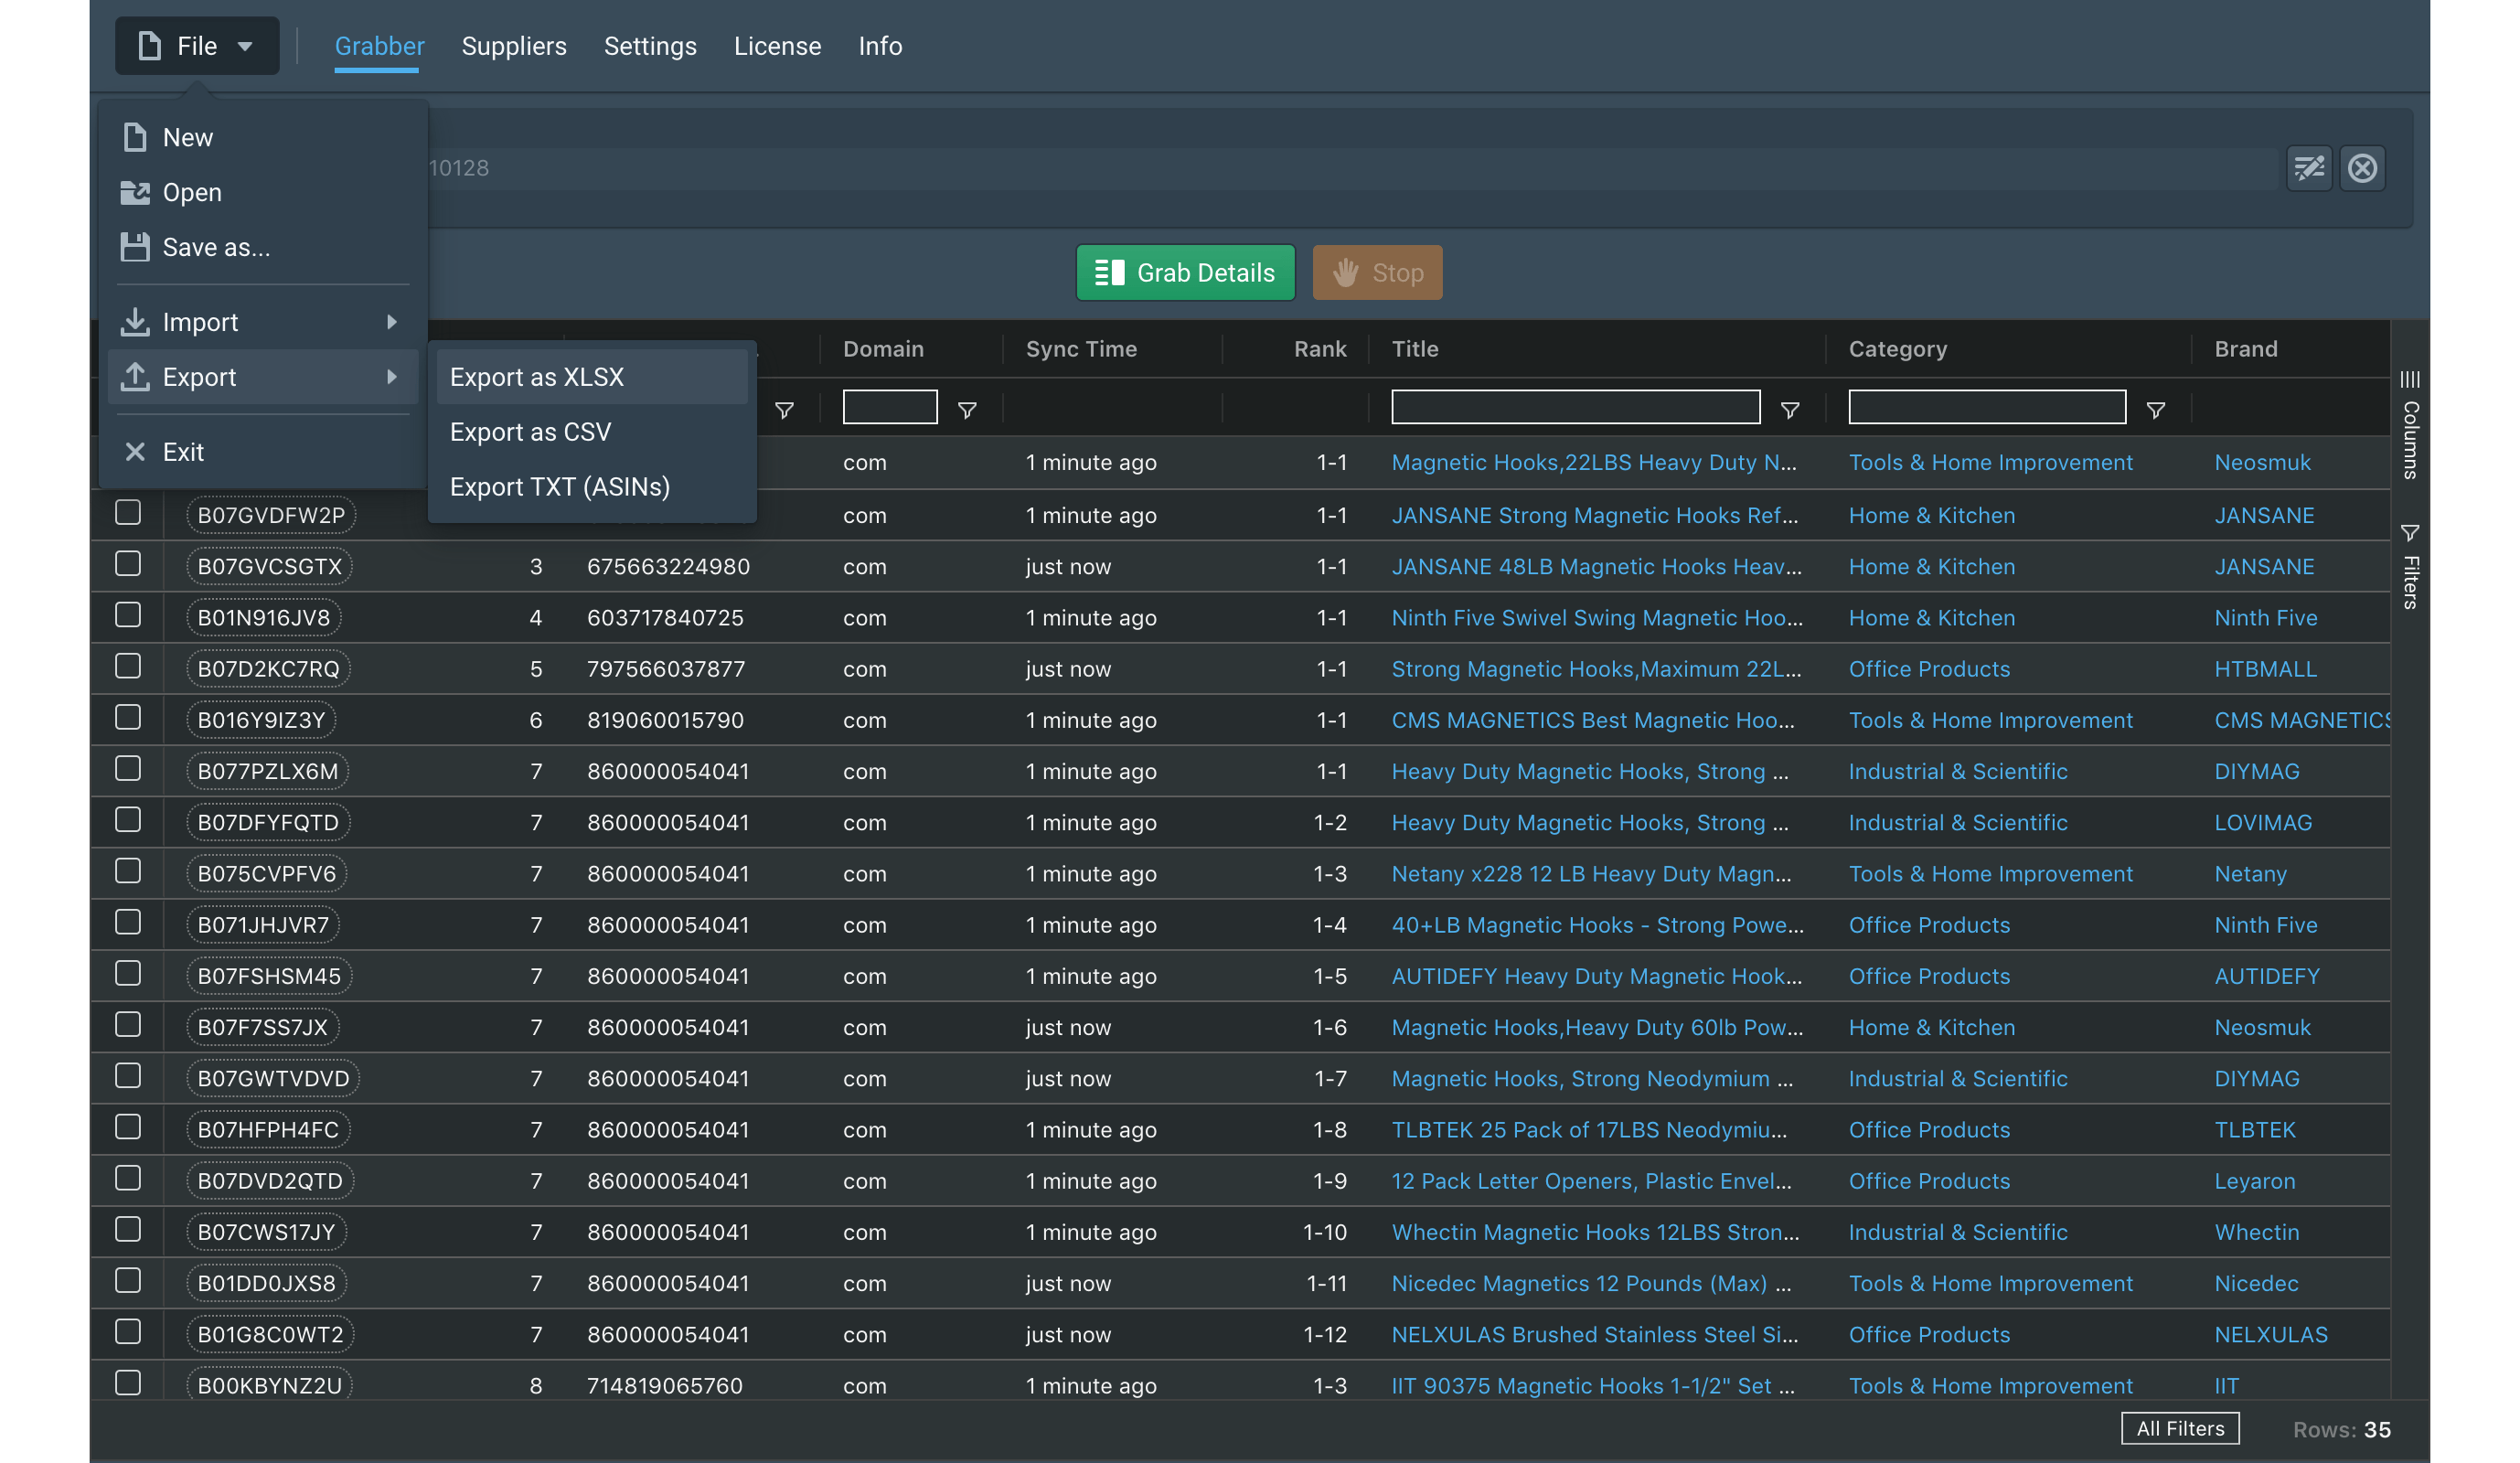Click the edit list icon beside the search field

coord(2309,167)
